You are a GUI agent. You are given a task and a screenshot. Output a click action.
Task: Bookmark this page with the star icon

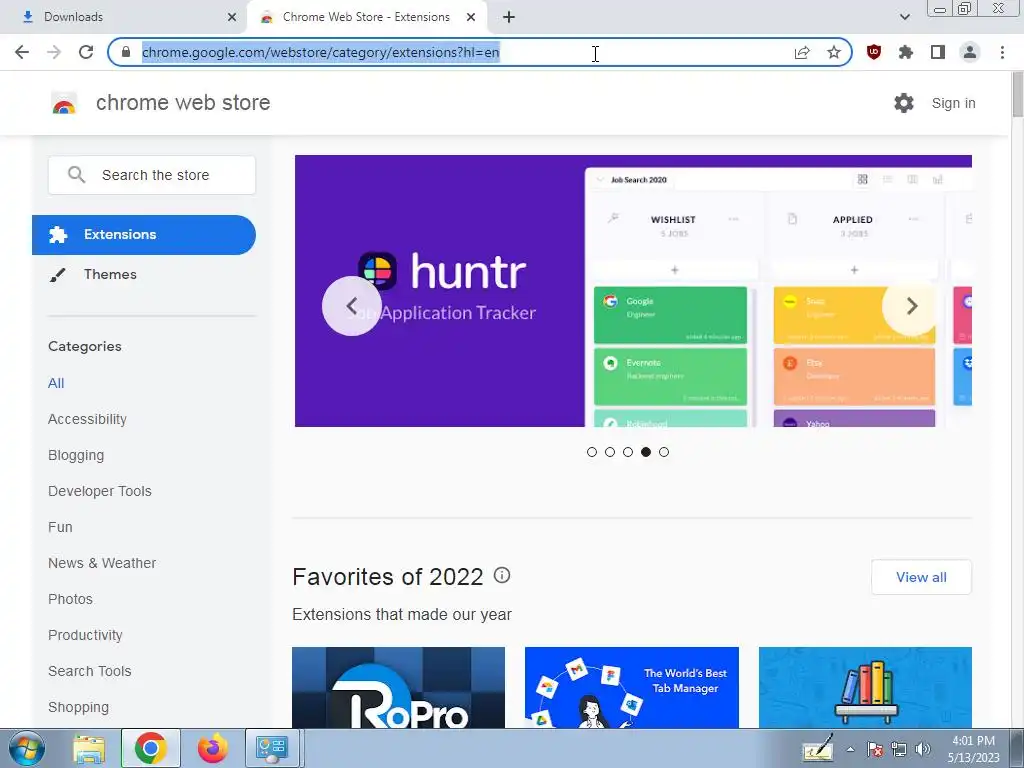click(834, 52)
